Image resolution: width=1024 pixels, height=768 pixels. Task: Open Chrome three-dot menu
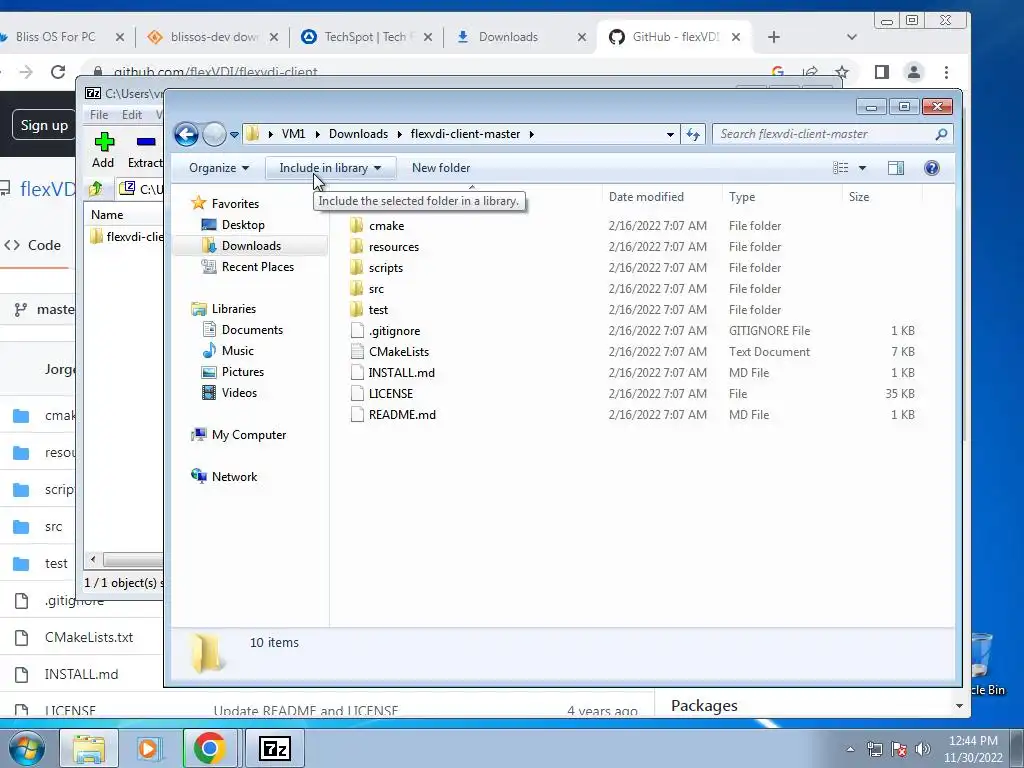(x=946, y=72)
